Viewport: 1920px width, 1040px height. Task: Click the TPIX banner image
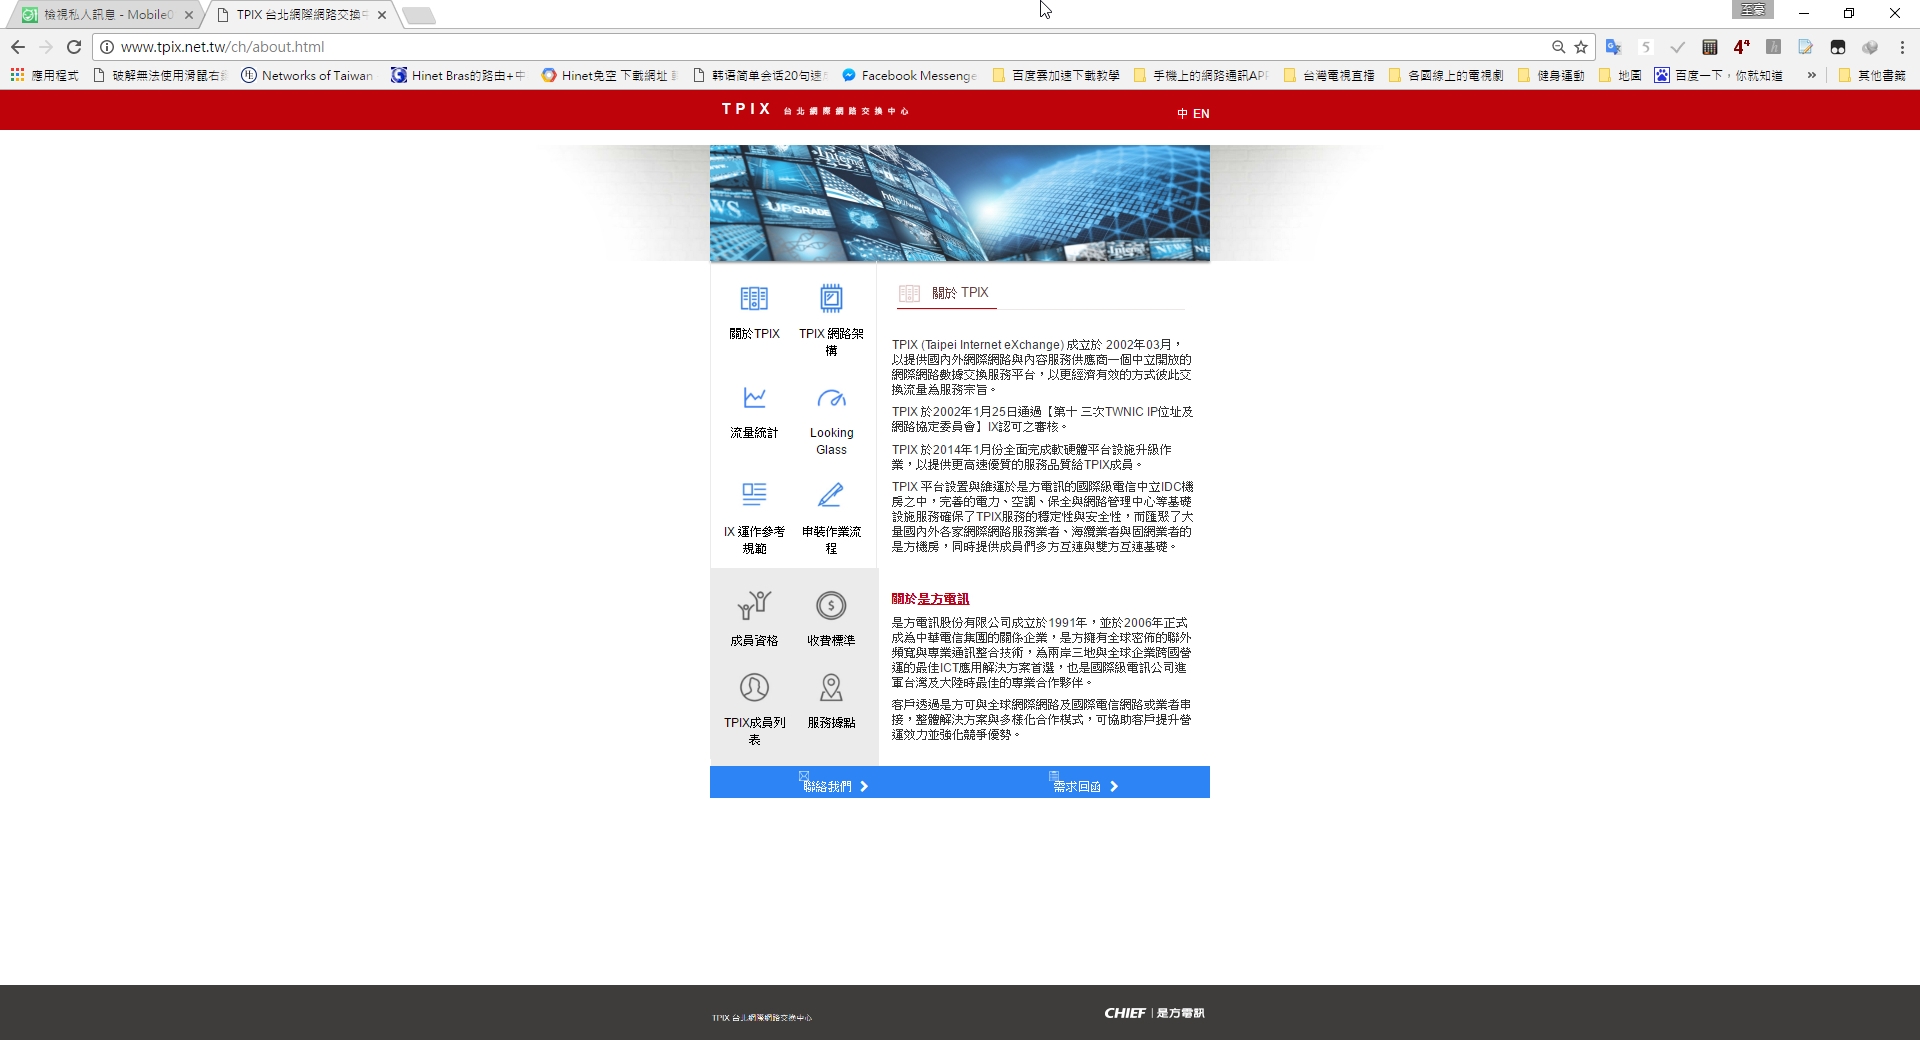[960, 203]
